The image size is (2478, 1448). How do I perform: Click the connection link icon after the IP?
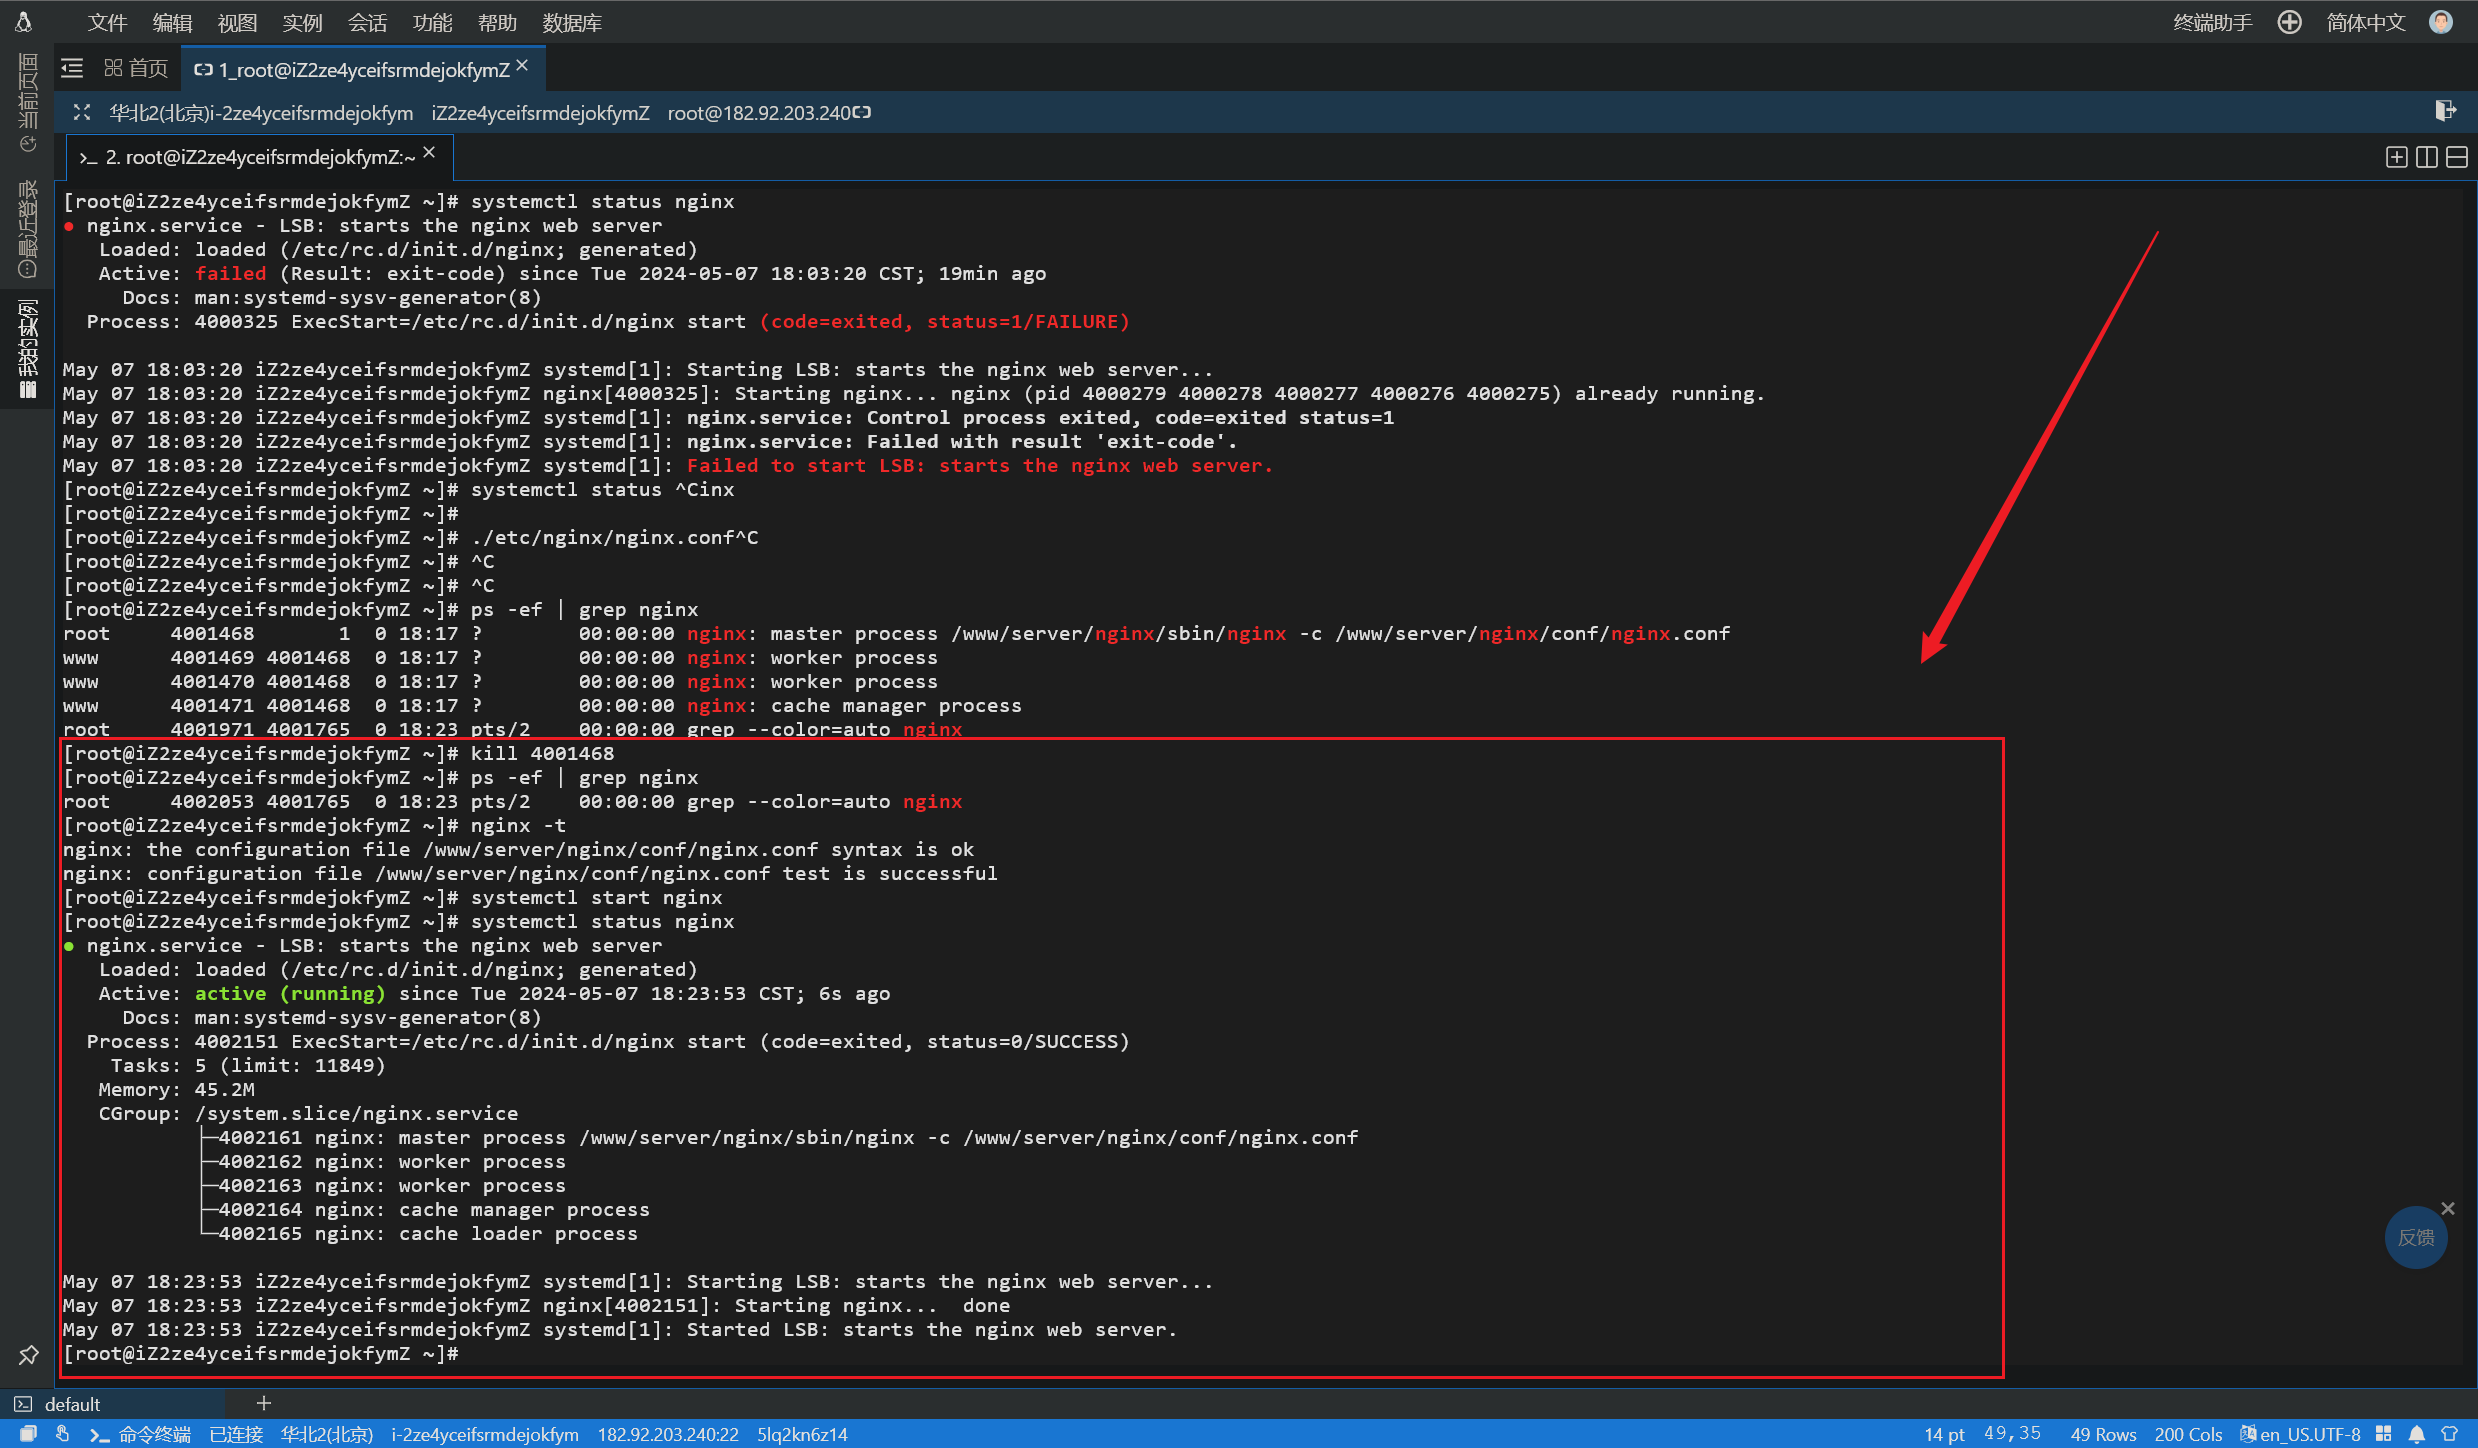coord(862,112)
